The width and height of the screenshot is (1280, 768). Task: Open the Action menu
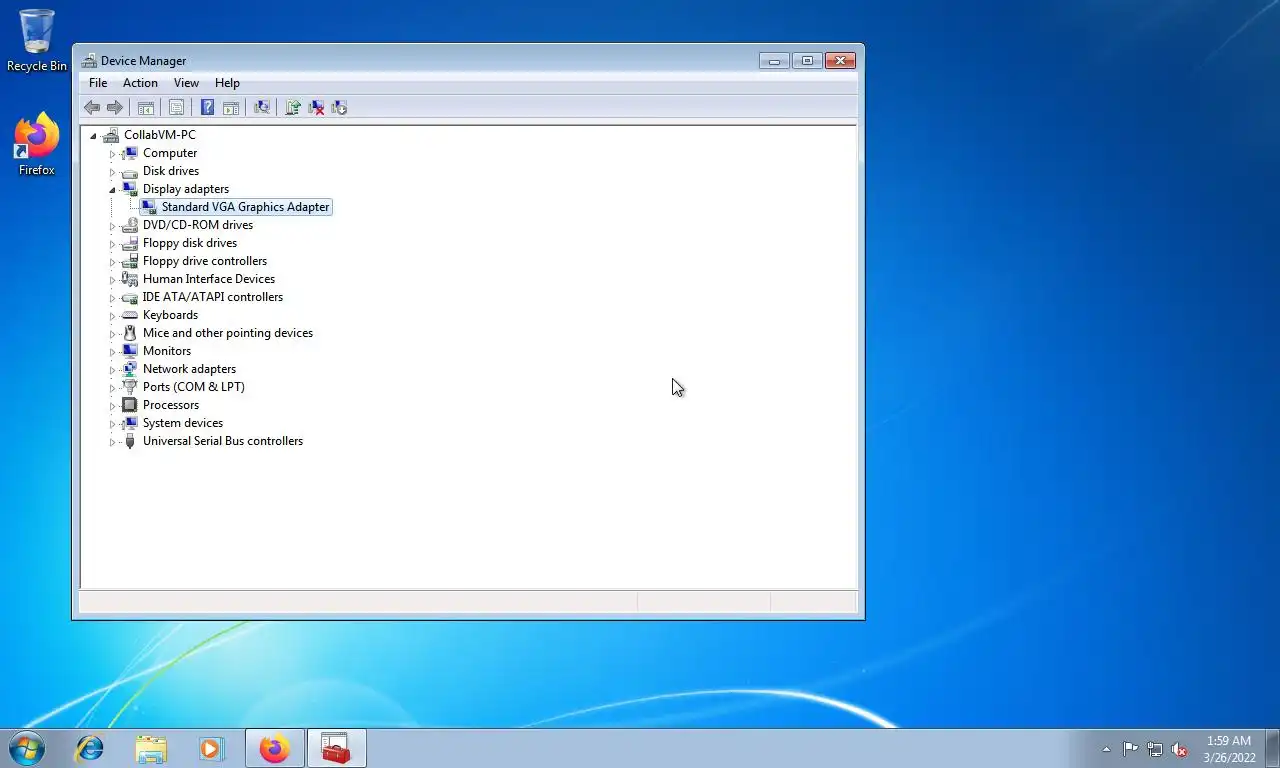(x=140, y=83)
